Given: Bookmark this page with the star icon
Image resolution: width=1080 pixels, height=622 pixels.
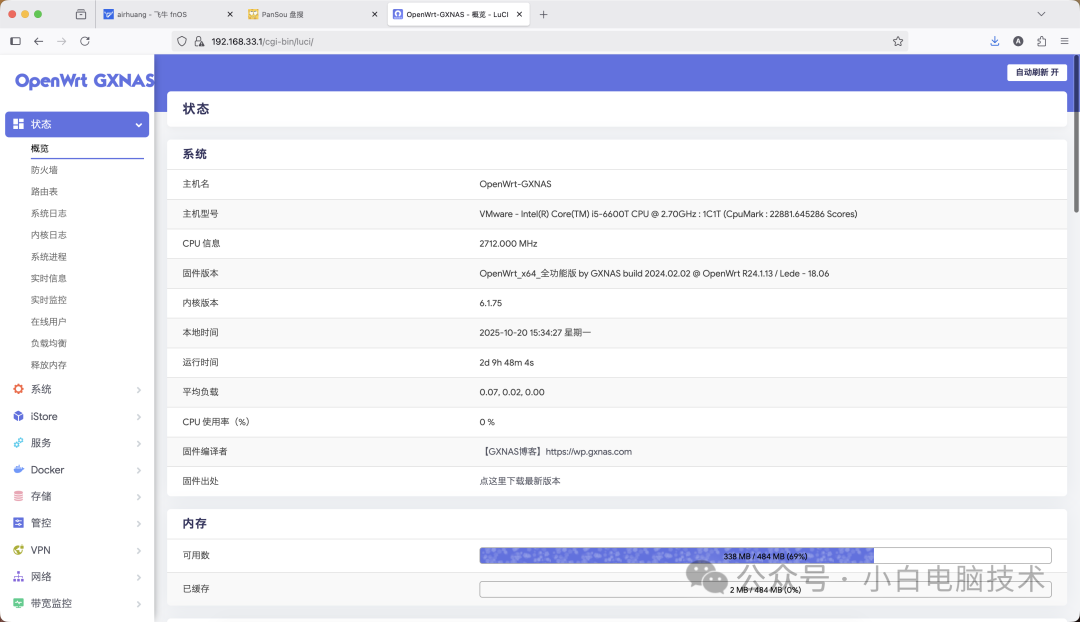Looking at the screenshot, I should 897,41.
